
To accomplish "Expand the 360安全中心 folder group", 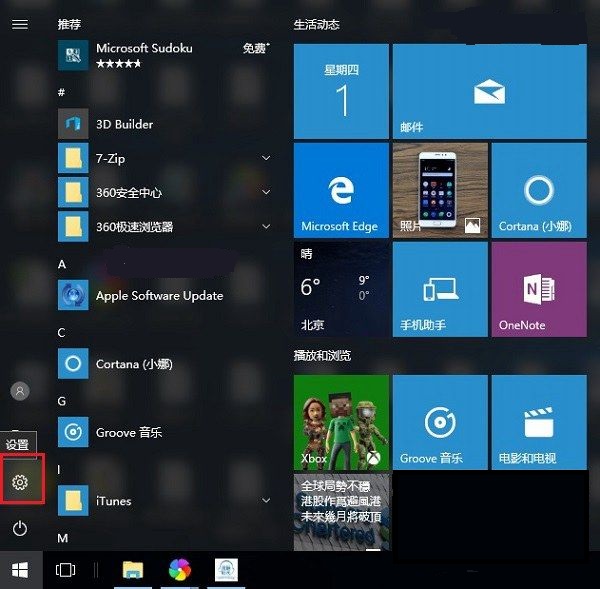I will pos(266,192).
